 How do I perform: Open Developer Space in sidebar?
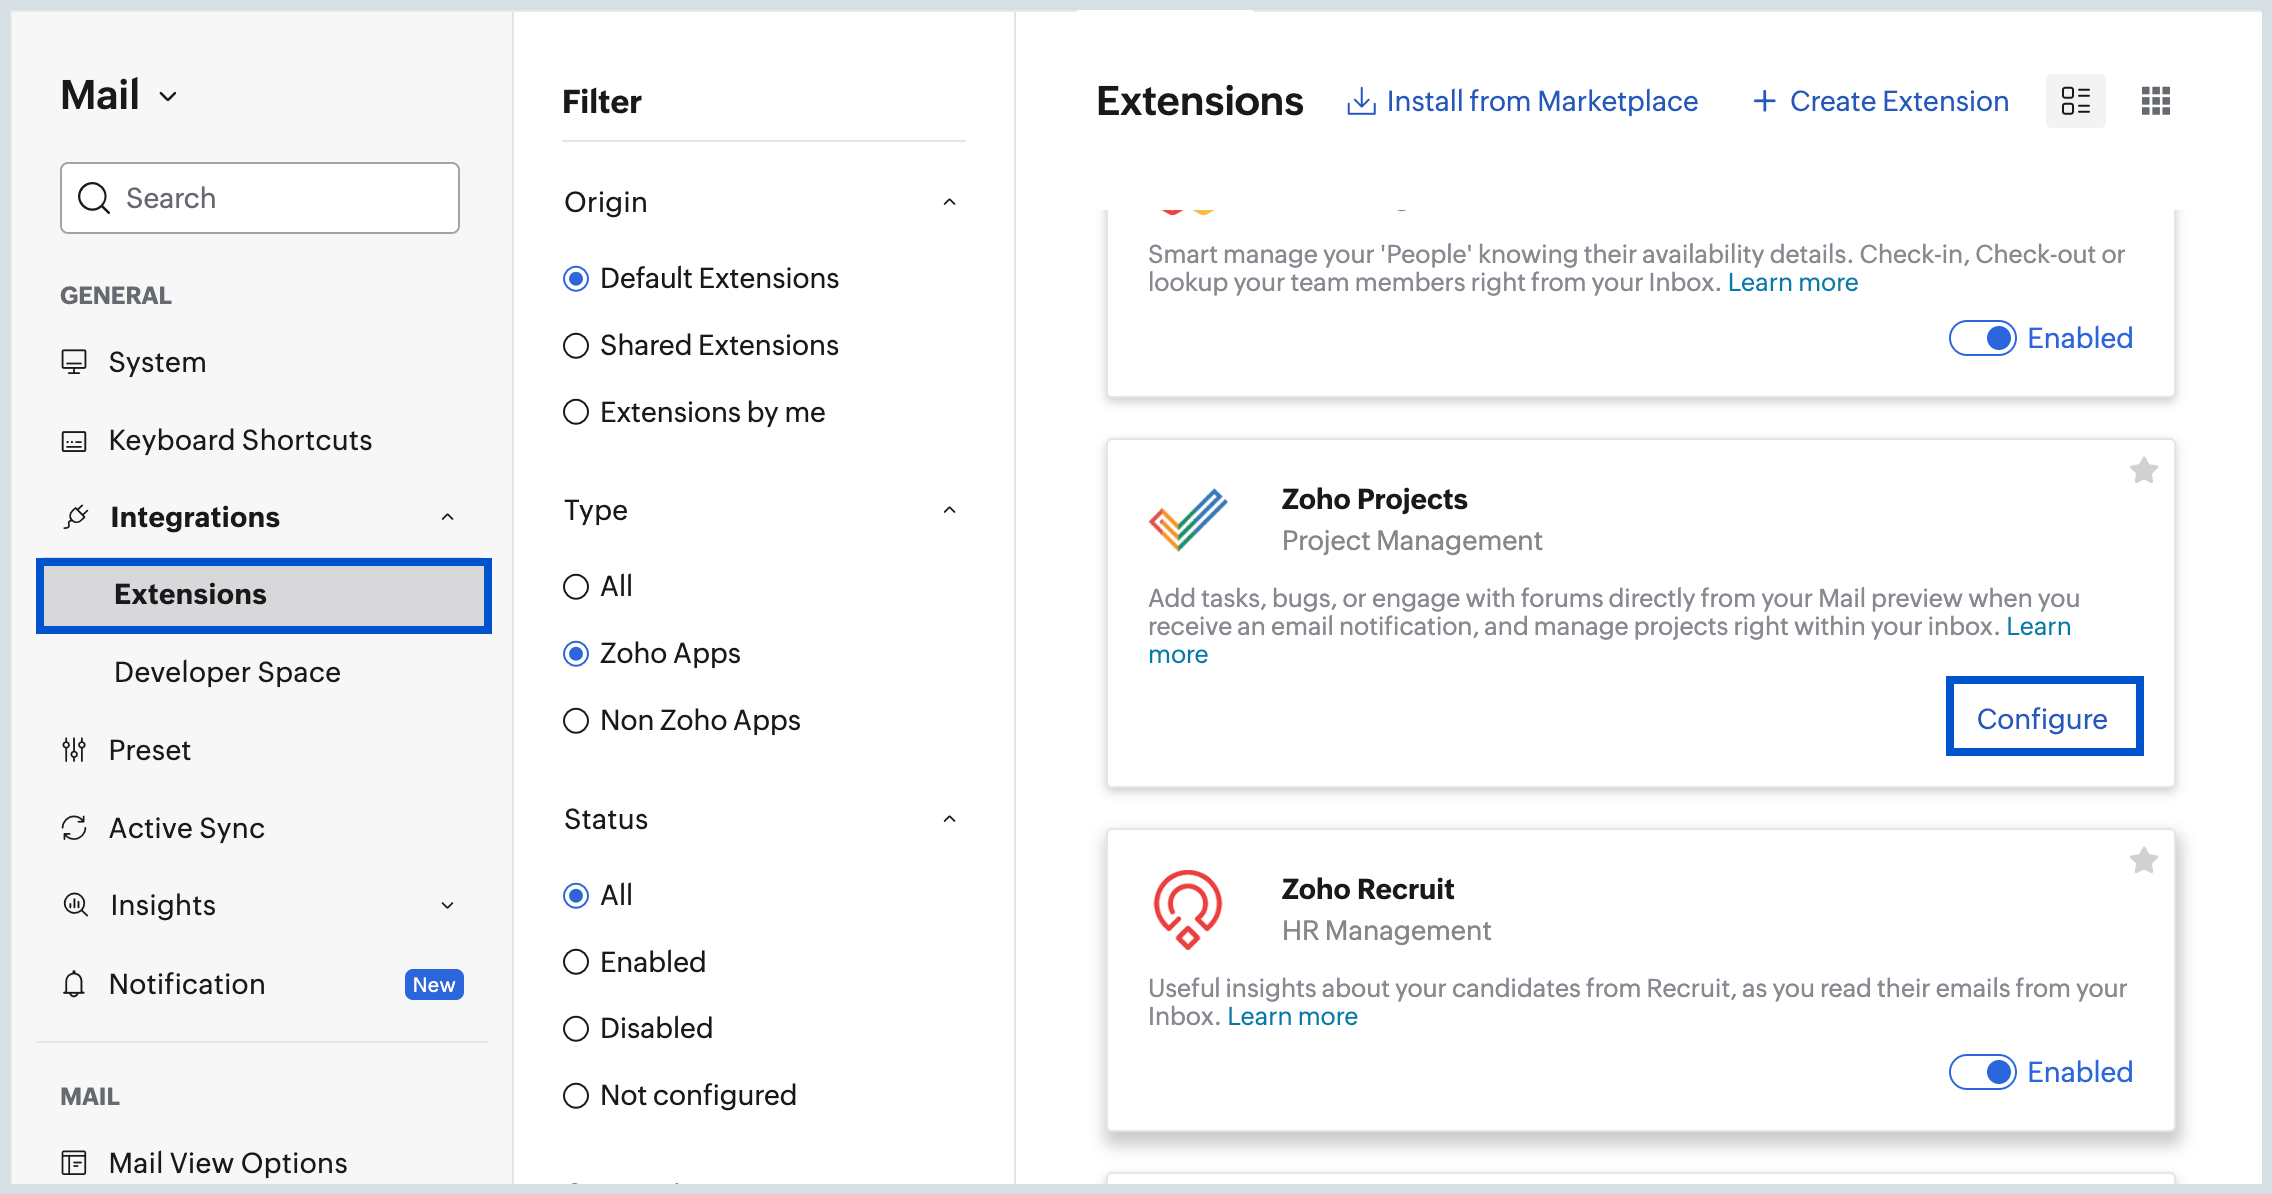227,672
